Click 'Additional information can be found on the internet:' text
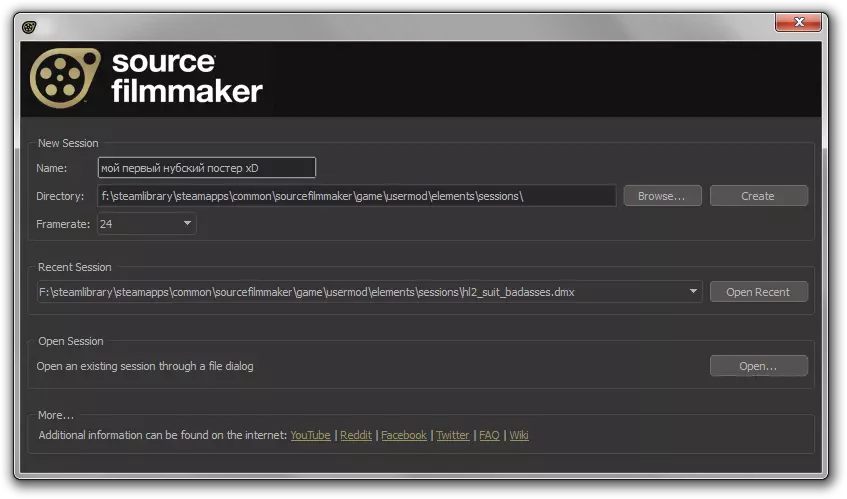 (x=163, y=435)
